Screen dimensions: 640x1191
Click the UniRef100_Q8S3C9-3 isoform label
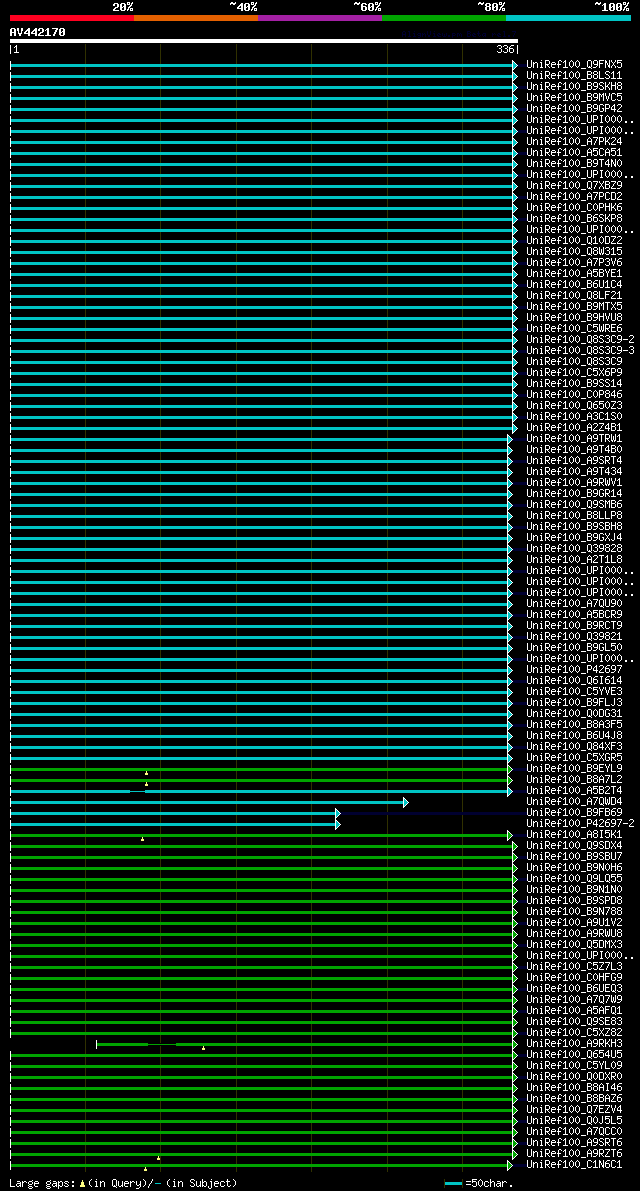click(x=580, y=350)
